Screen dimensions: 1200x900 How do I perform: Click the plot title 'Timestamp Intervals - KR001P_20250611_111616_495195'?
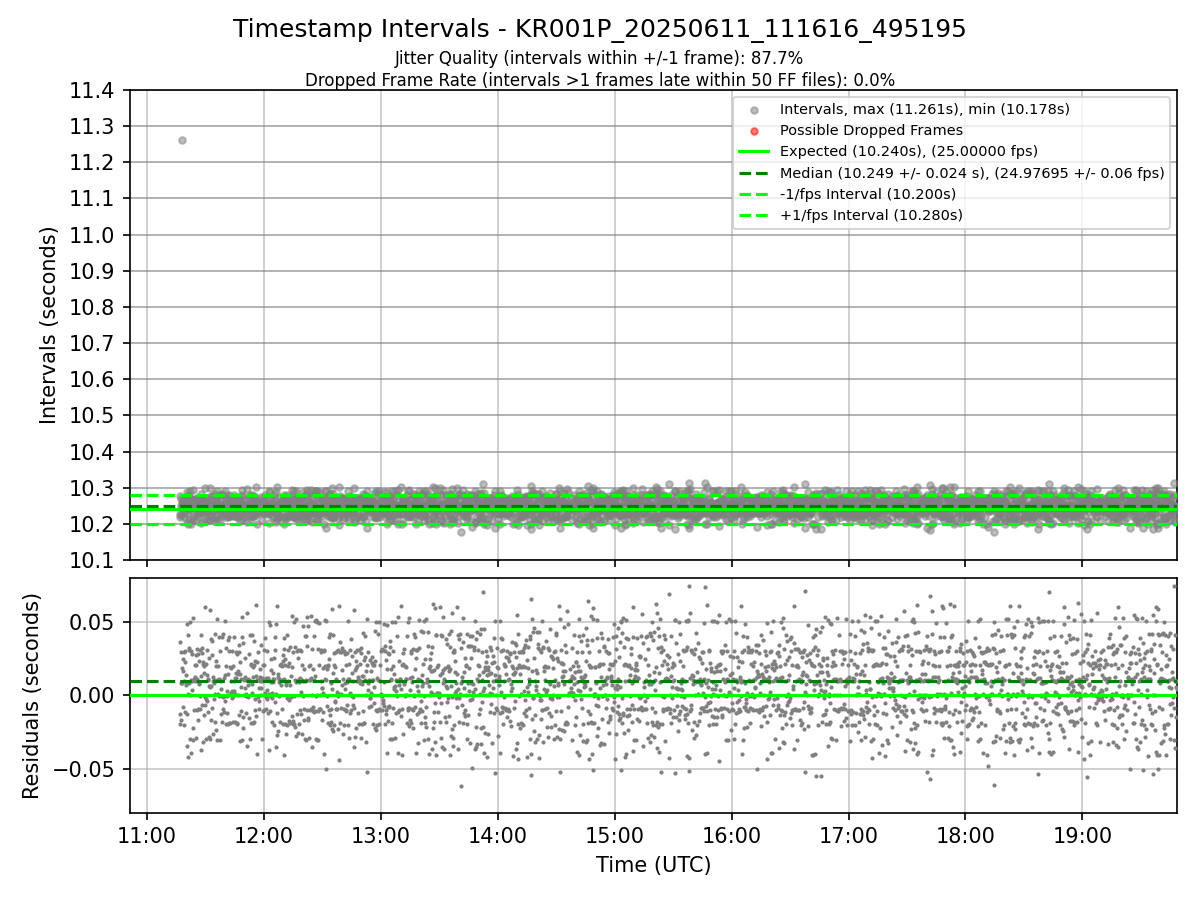point(599,29)
